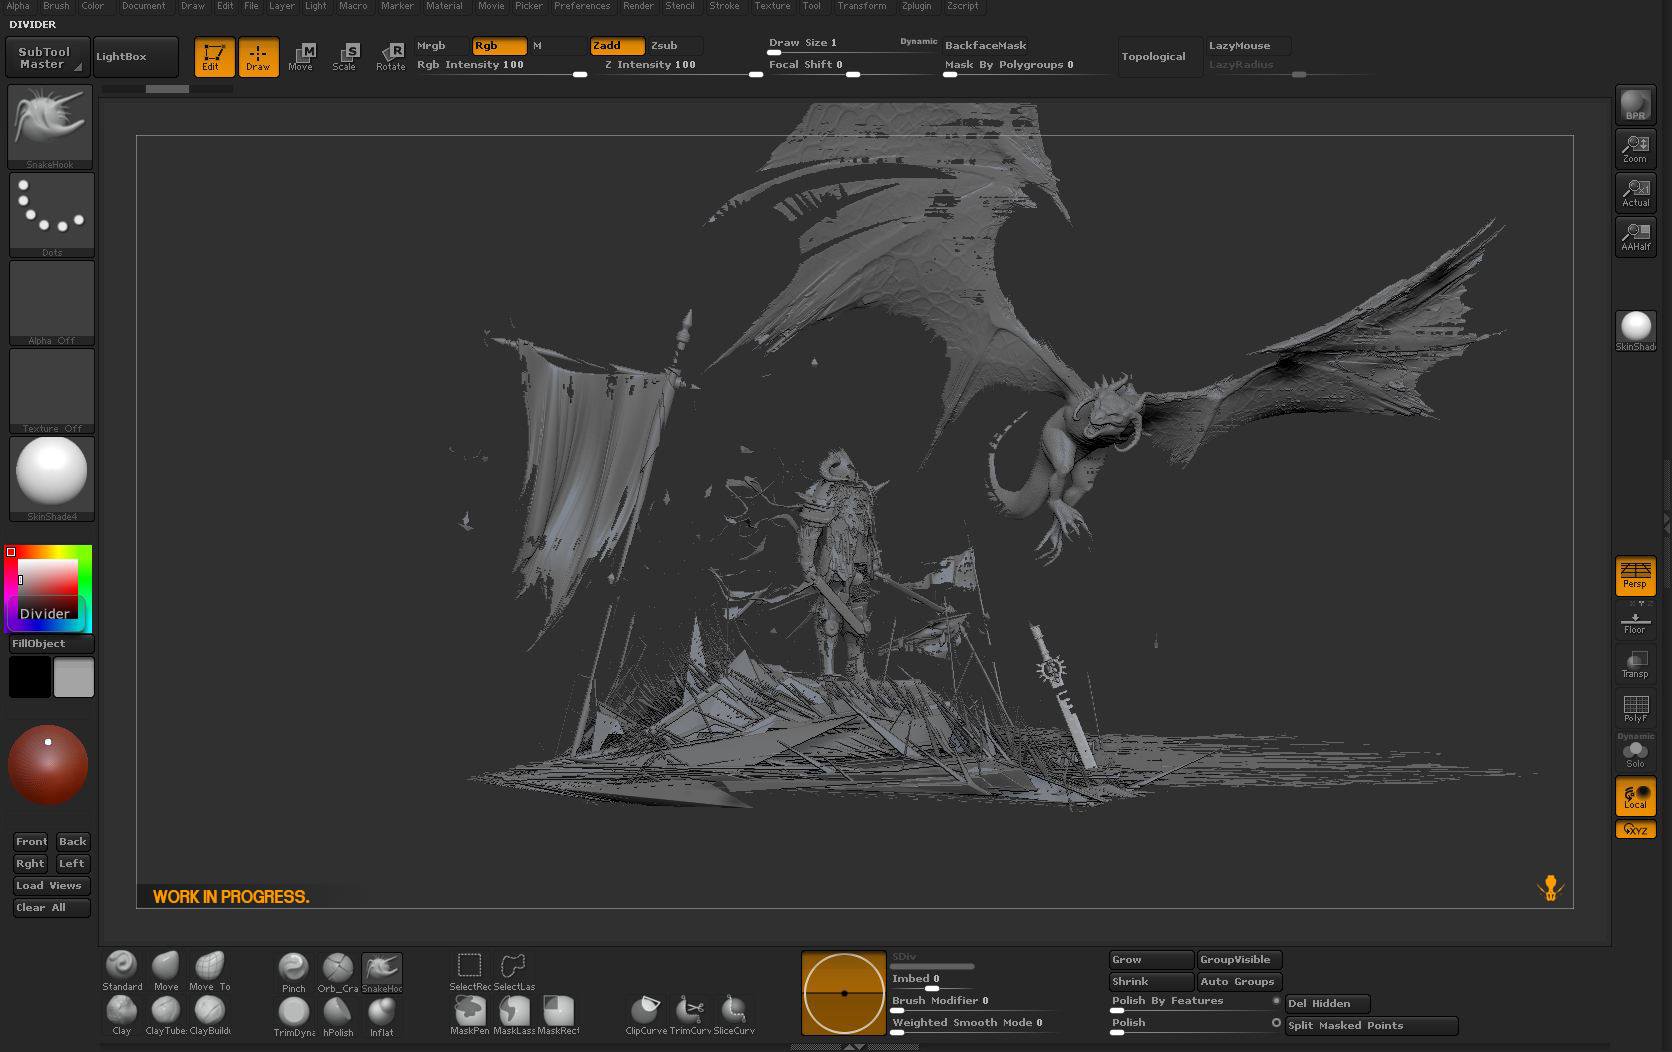Click the FillObject button
This screenshot has width=1672, height=1052.
pos(51,644)
